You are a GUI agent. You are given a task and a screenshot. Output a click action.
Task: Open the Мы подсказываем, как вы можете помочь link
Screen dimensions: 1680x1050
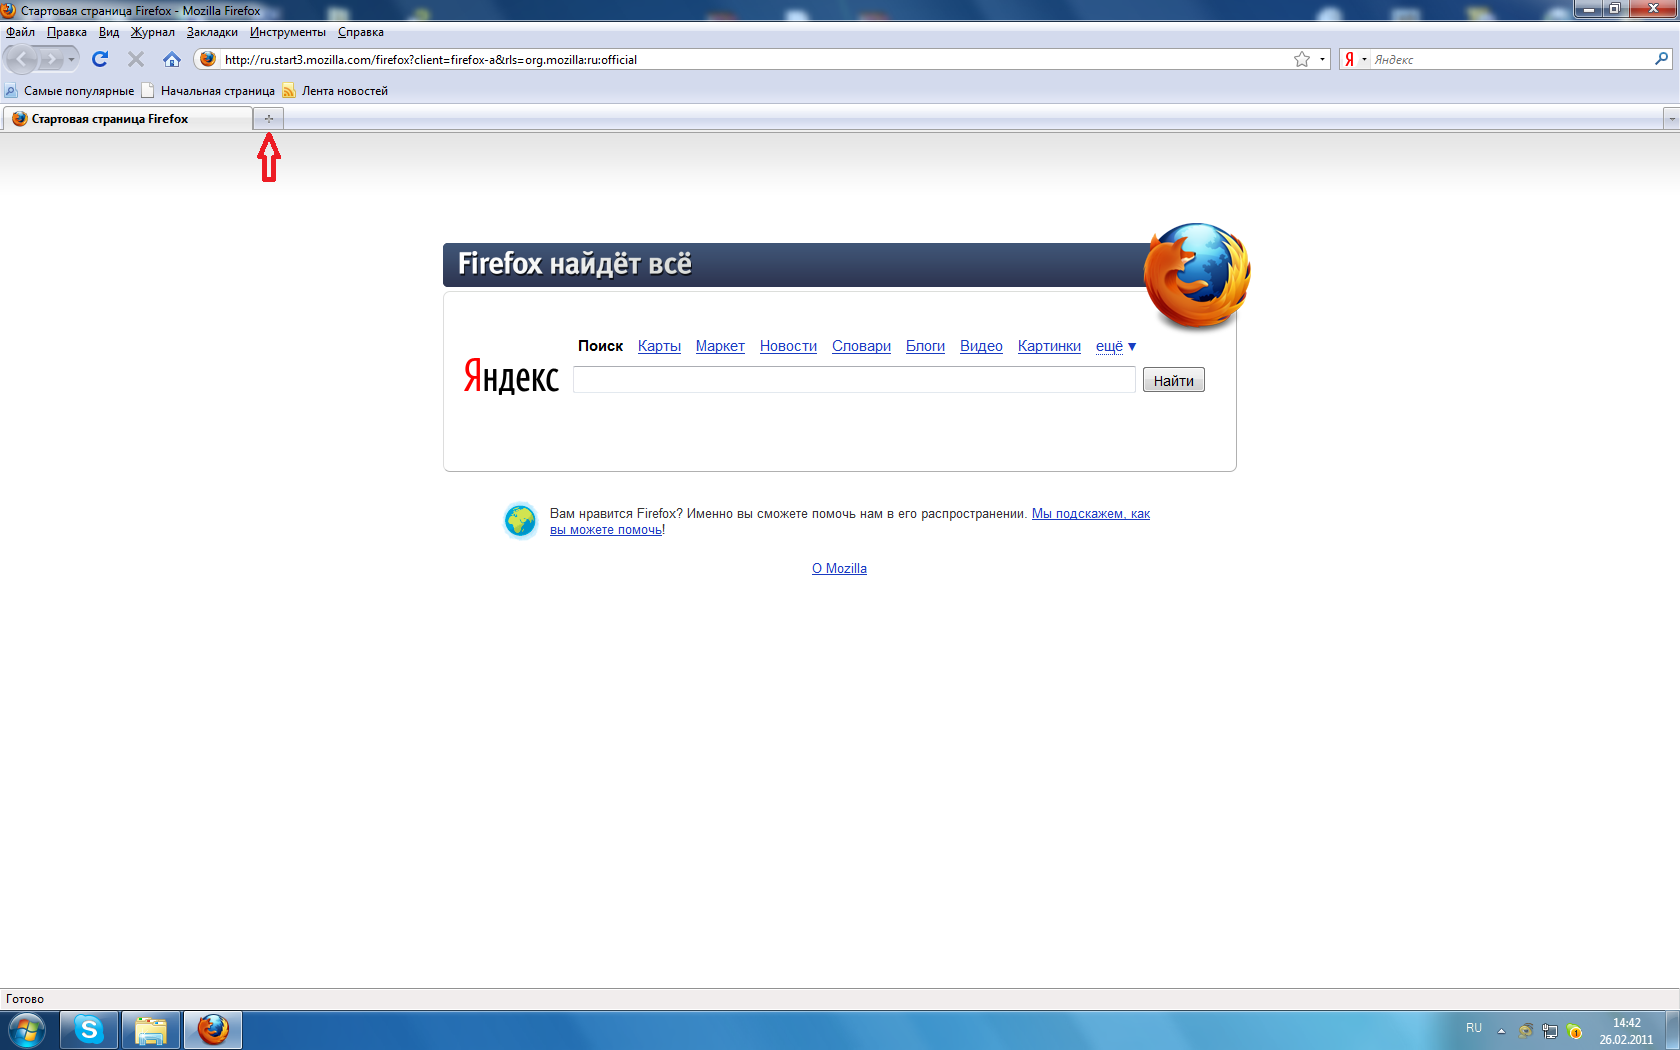click(1091, 514)
